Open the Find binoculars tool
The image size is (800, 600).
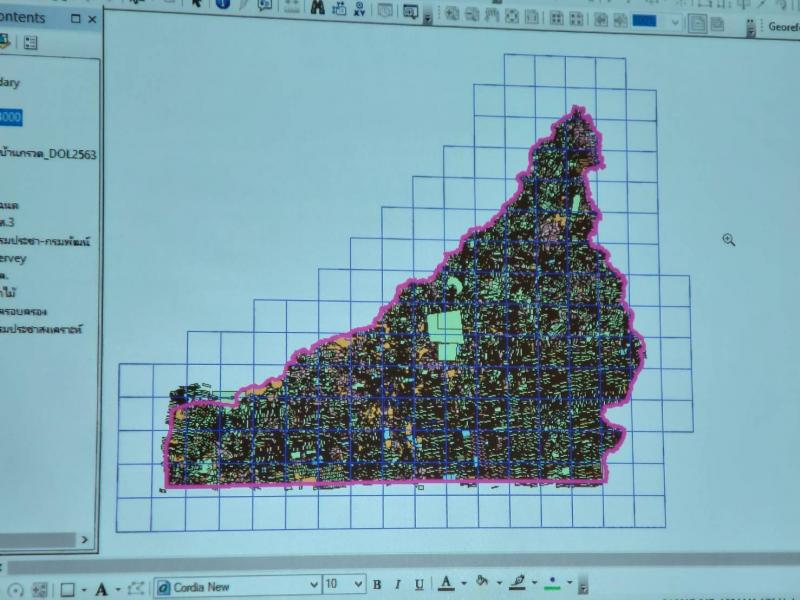[318, 7]
